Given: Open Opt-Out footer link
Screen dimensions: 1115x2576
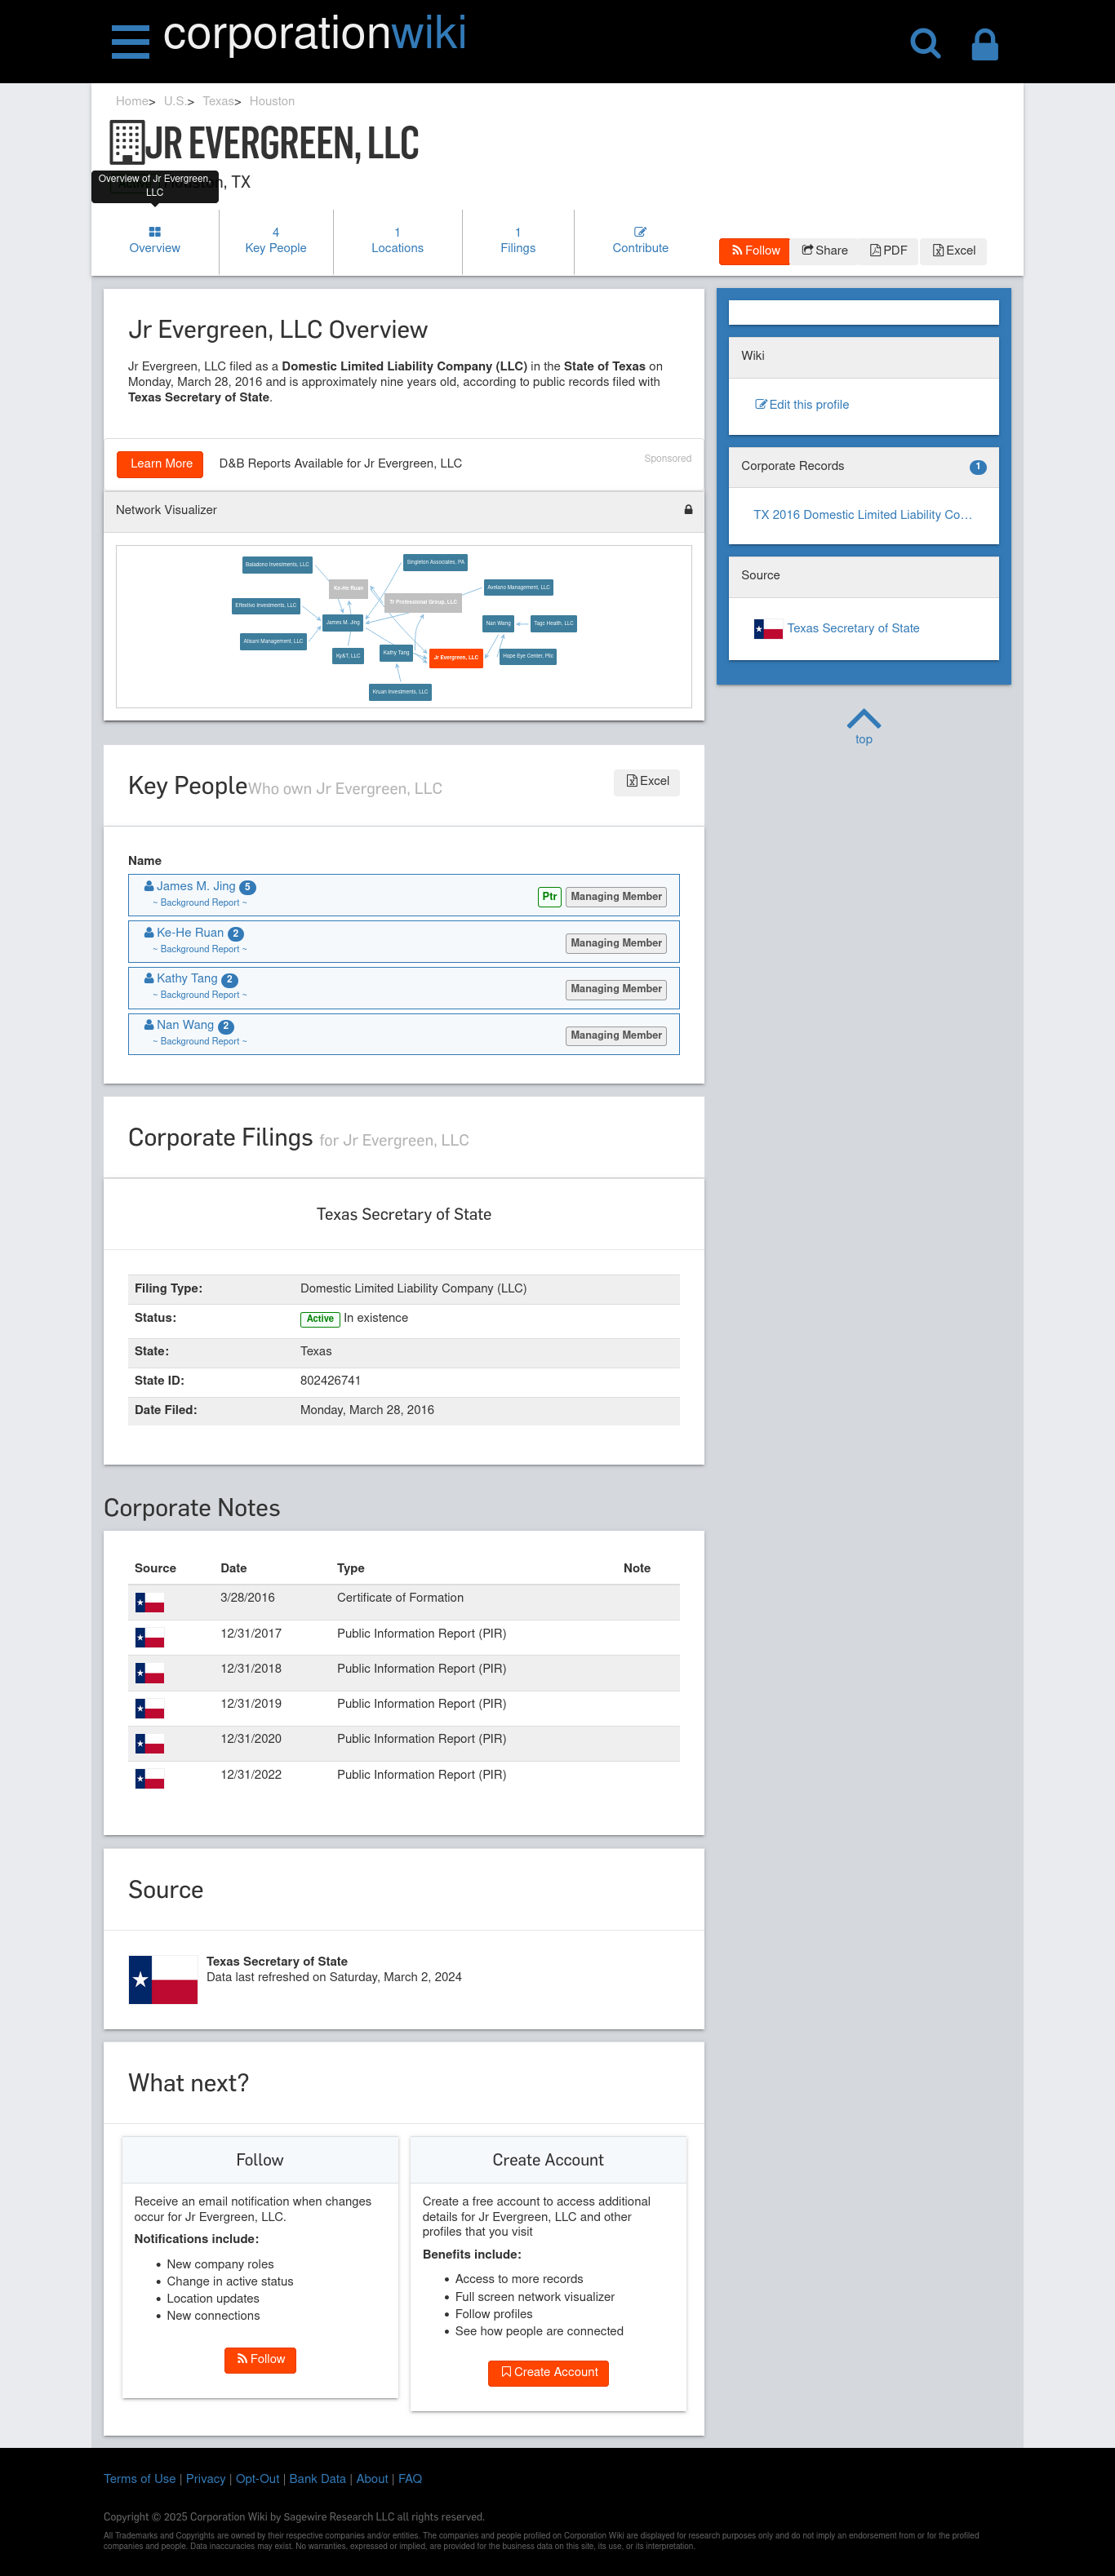Looking at the screenshot, I should click(258, 2479).
